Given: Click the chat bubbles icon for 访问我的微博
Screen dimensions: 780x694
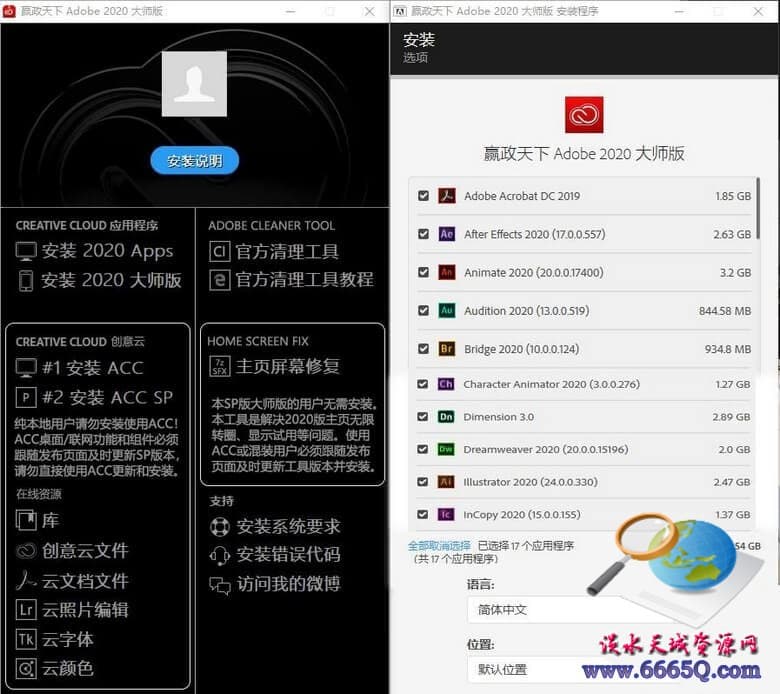Looking at the screenshot, I should 220,585.
